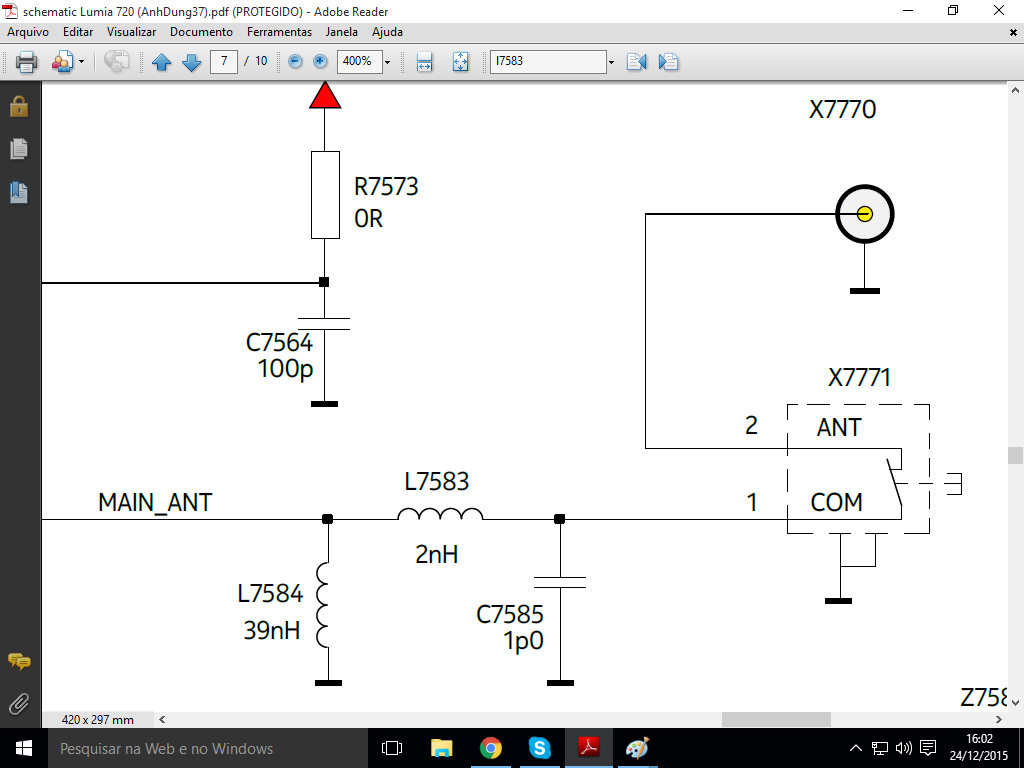
Task: Zoom in using the plus button
Action: pyautogui.click(x=320, y=61)
